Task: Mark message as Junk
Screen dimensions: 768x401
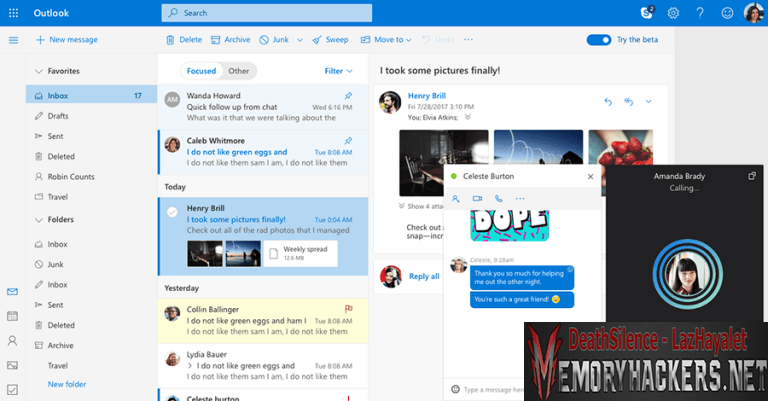Action: 274,40
